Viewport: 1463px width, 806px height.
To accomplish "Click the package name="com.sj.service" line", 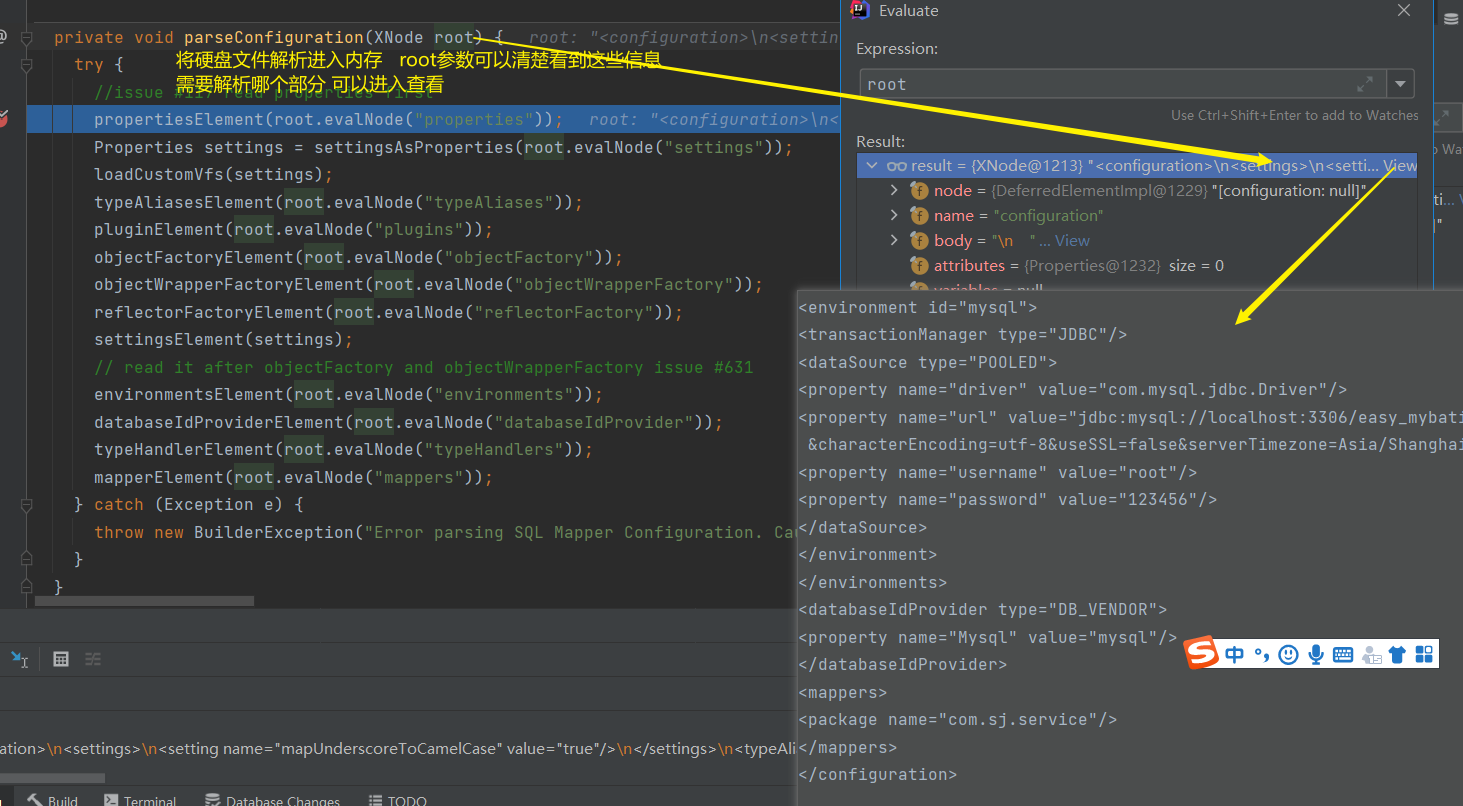I will 958,719.
